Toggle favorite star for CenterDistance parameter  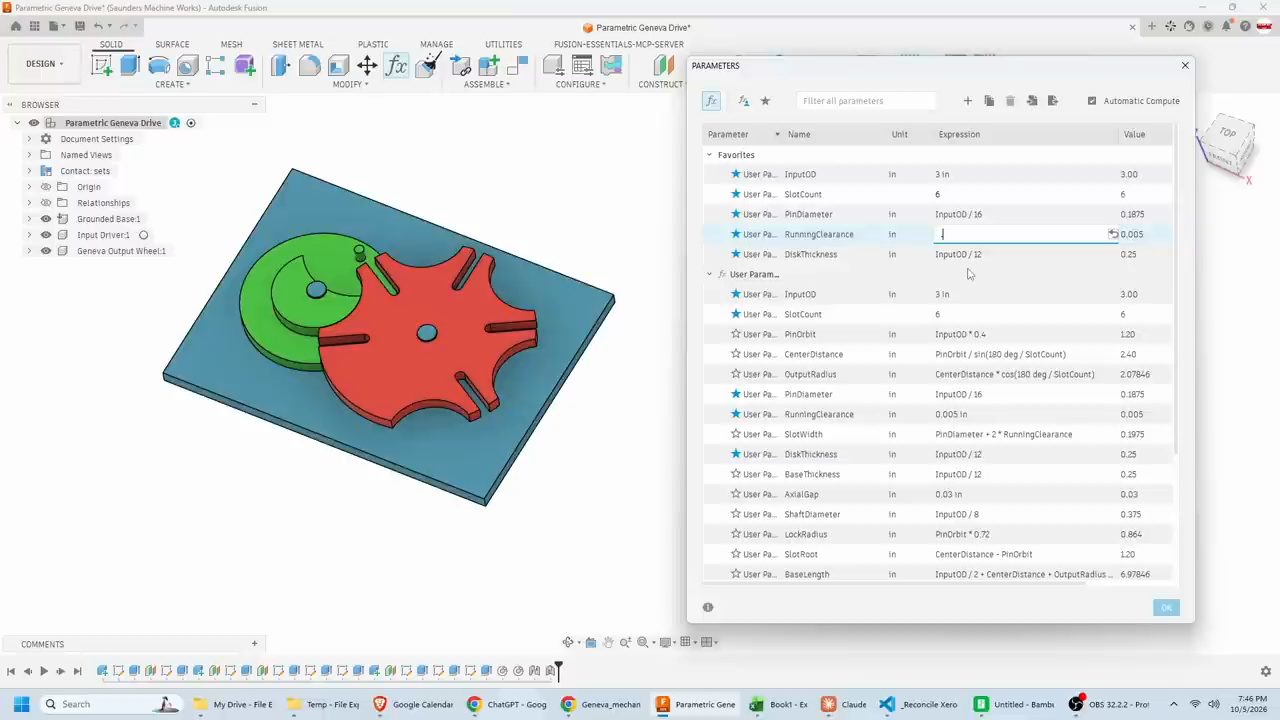tap(736, 354)
